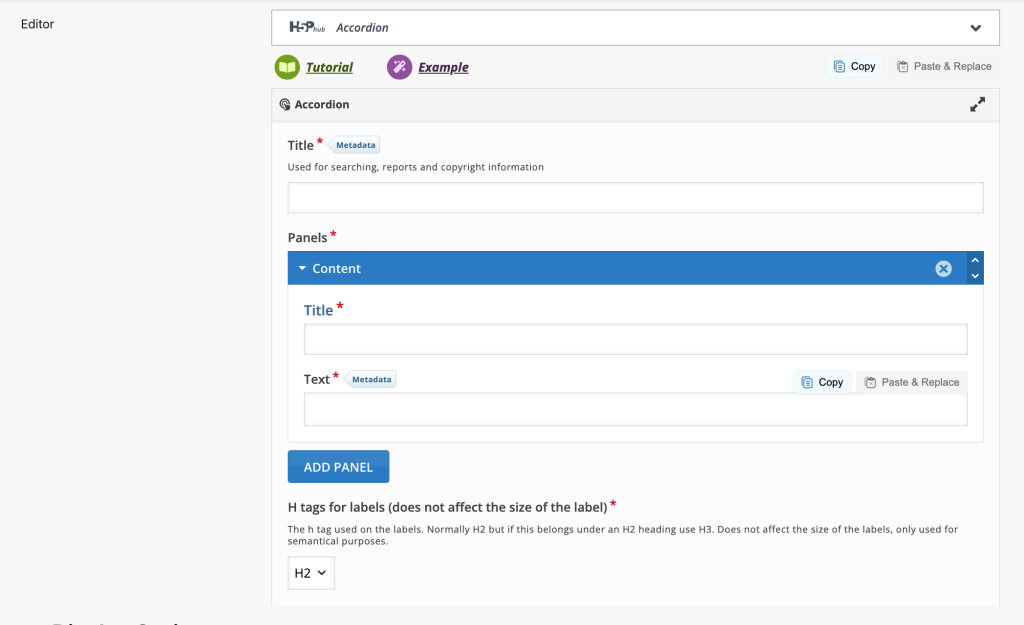Click the ADD PANEL button

pyautogui.click(x=338, y=467)
